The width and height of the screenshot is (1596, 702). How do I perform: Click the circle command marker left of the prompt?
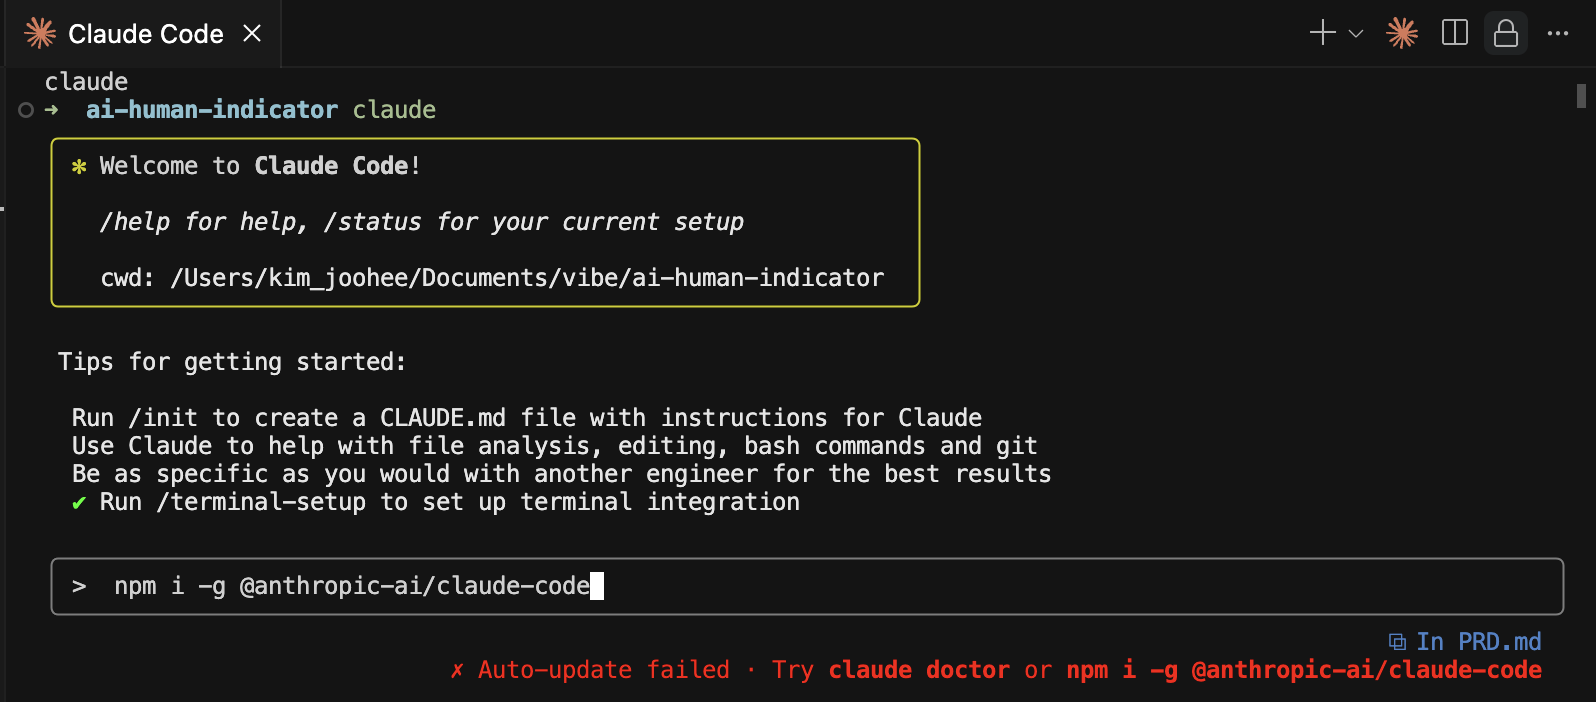click(26, 110)
